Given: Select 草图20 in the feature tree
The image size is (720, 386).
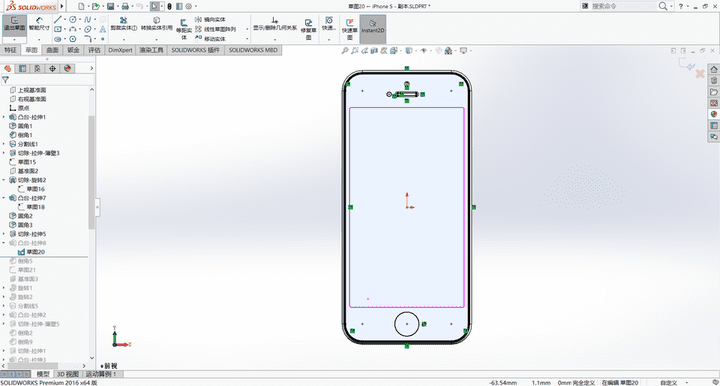Looking at the screenshot, I should pyautogui.click(x=31, y=252).
